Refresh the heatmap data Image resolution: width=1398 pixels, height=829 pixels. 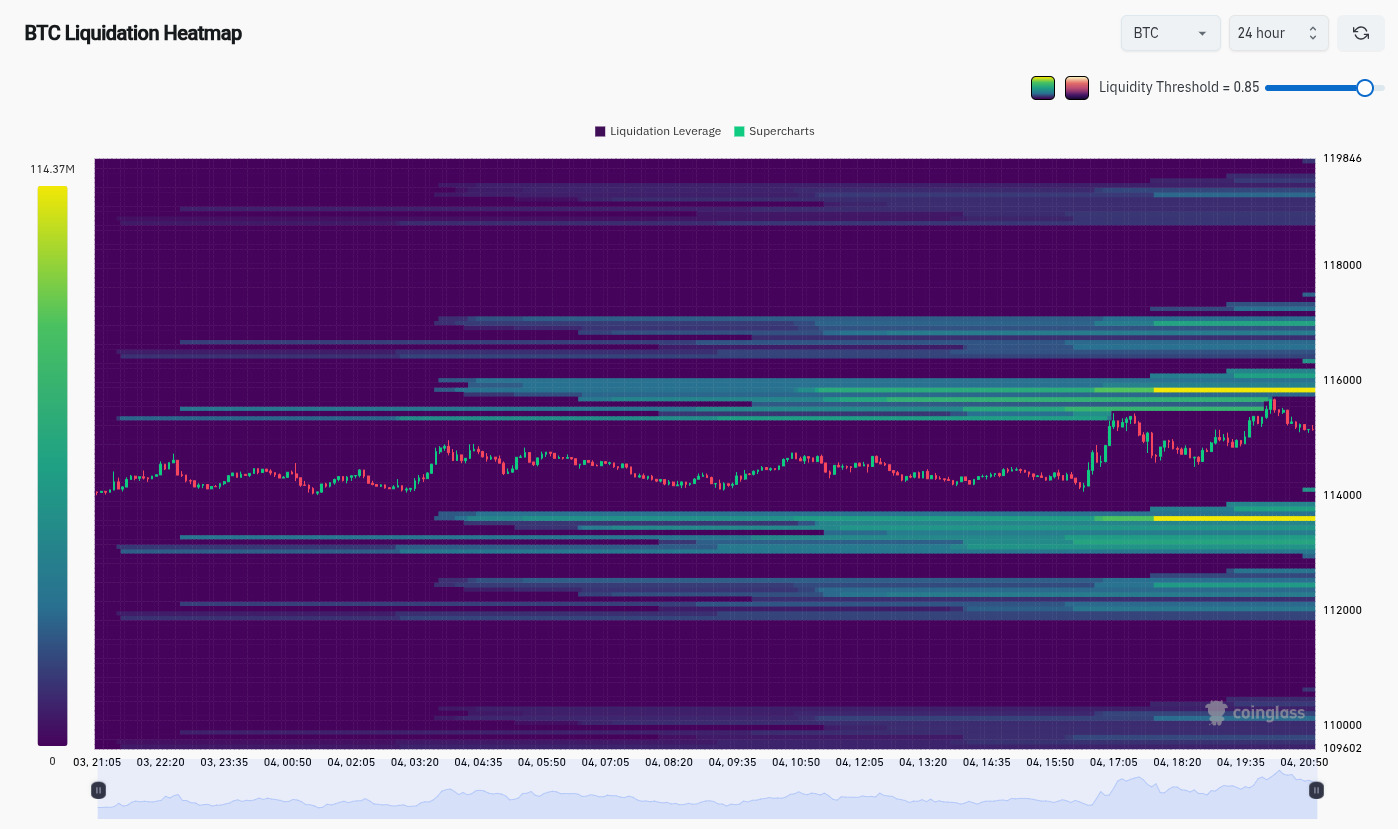1361,32
